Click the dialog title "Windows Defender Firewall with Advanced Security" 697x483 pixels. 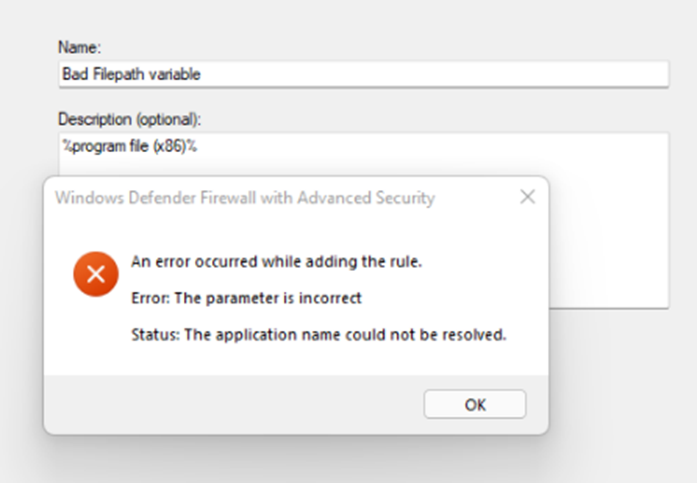pos(245,198)
